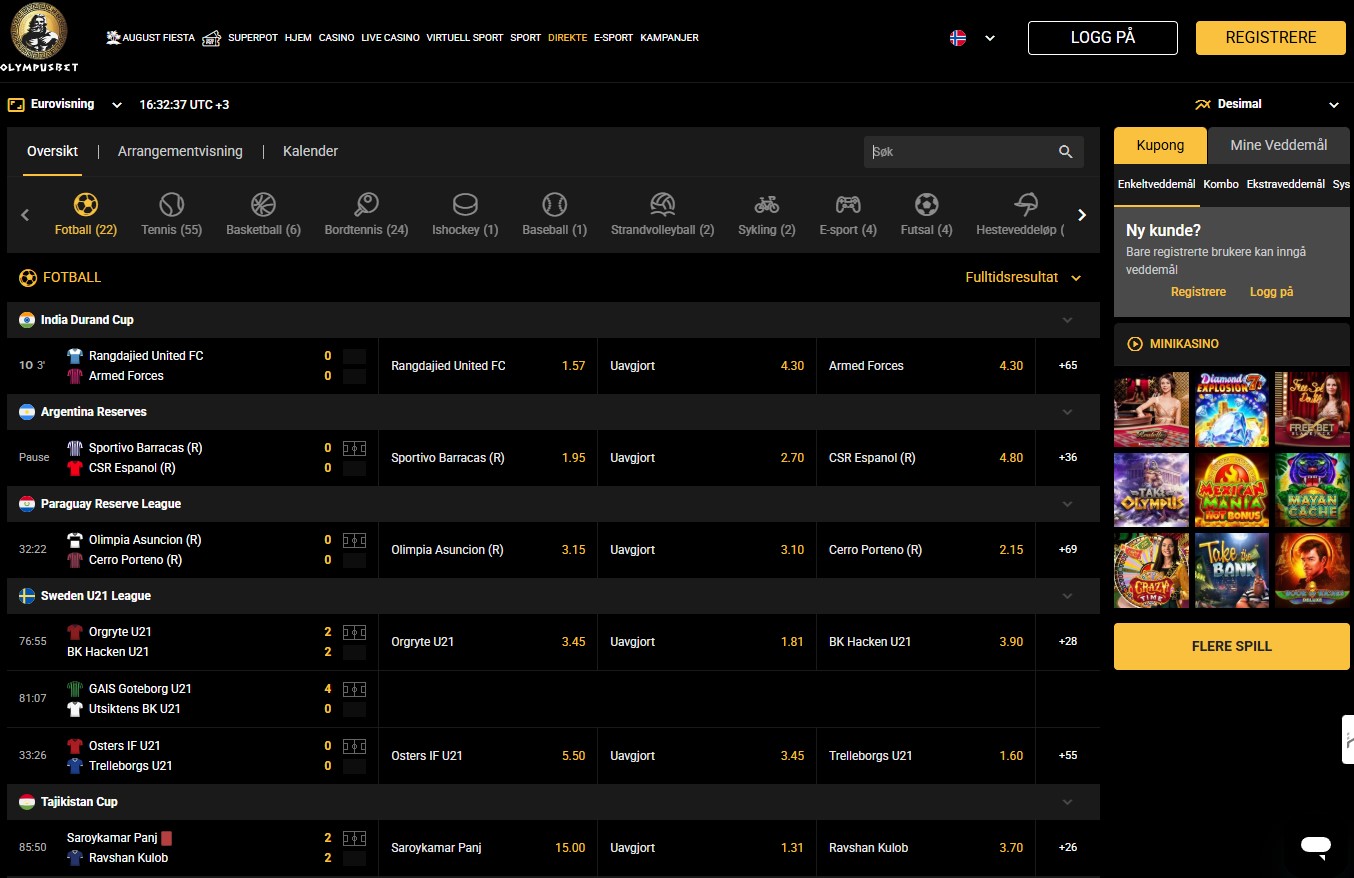
Task: Click the FLERE SPILL button
Action: click(1232, 646)
